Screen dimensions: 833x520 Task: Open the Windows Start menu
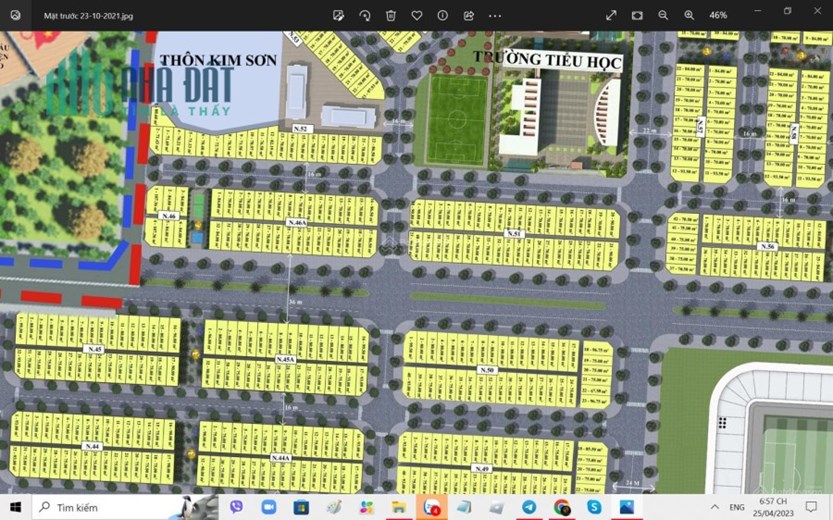coord(15,507)
